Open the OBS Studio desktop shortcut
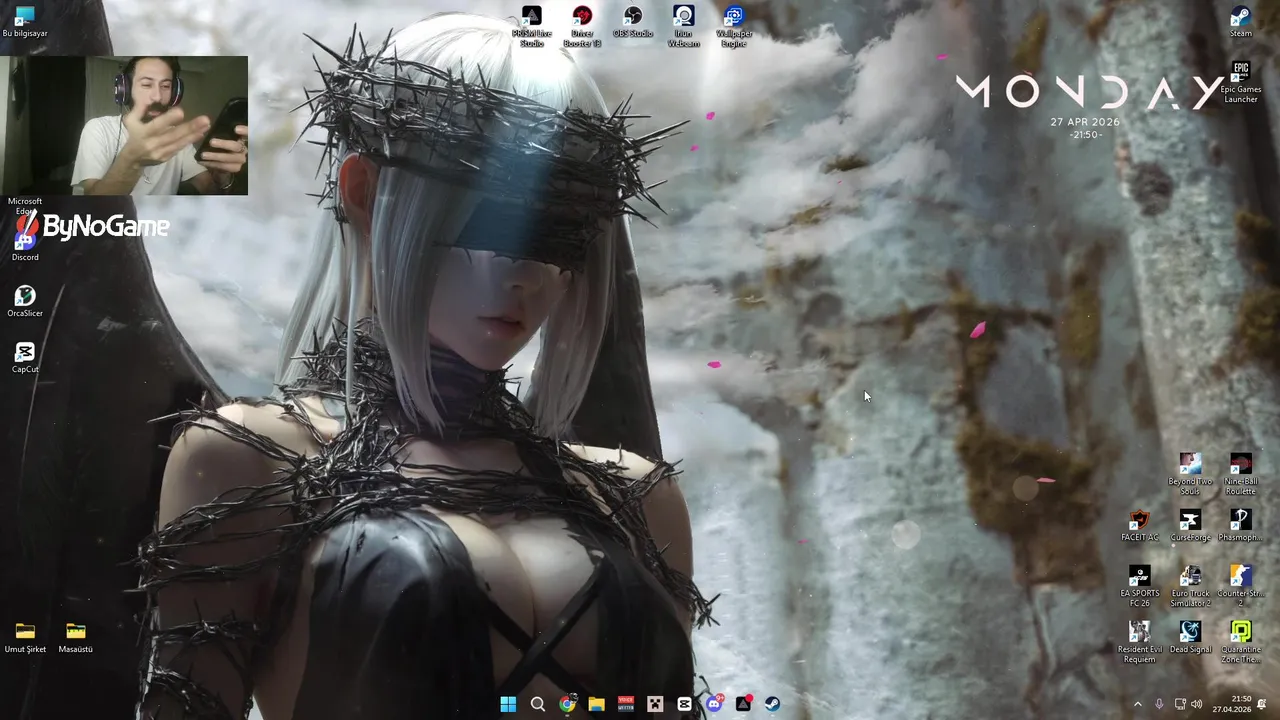 point(633,22)
